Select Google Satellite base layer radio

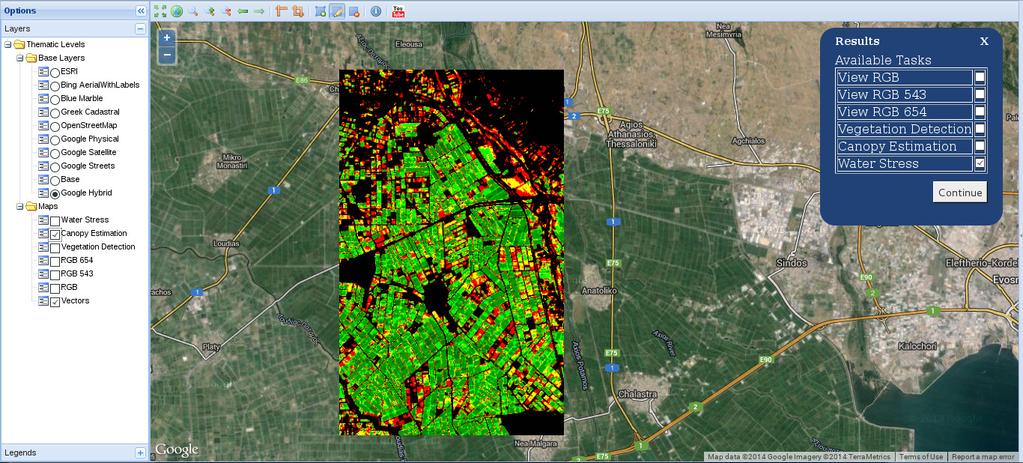point(55,153)
